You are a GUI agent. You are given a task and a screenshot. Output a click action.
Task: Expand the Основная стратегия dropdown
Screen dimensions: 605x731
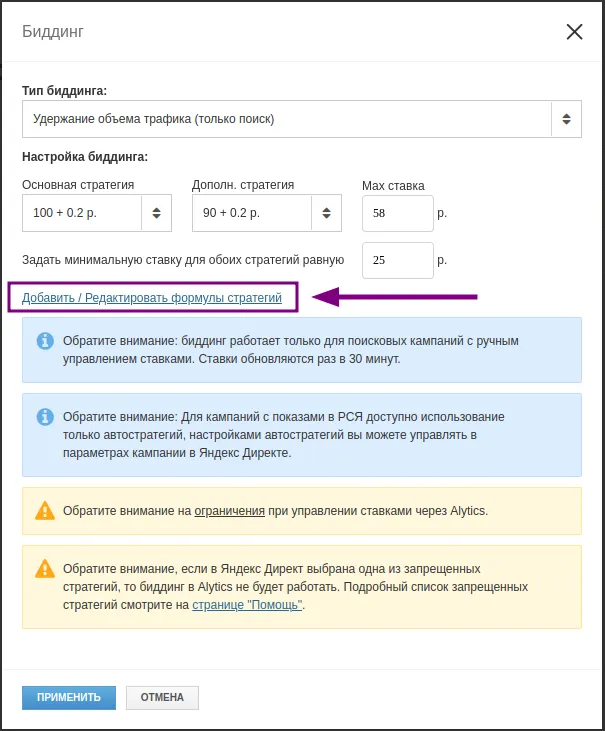point(97,213)
